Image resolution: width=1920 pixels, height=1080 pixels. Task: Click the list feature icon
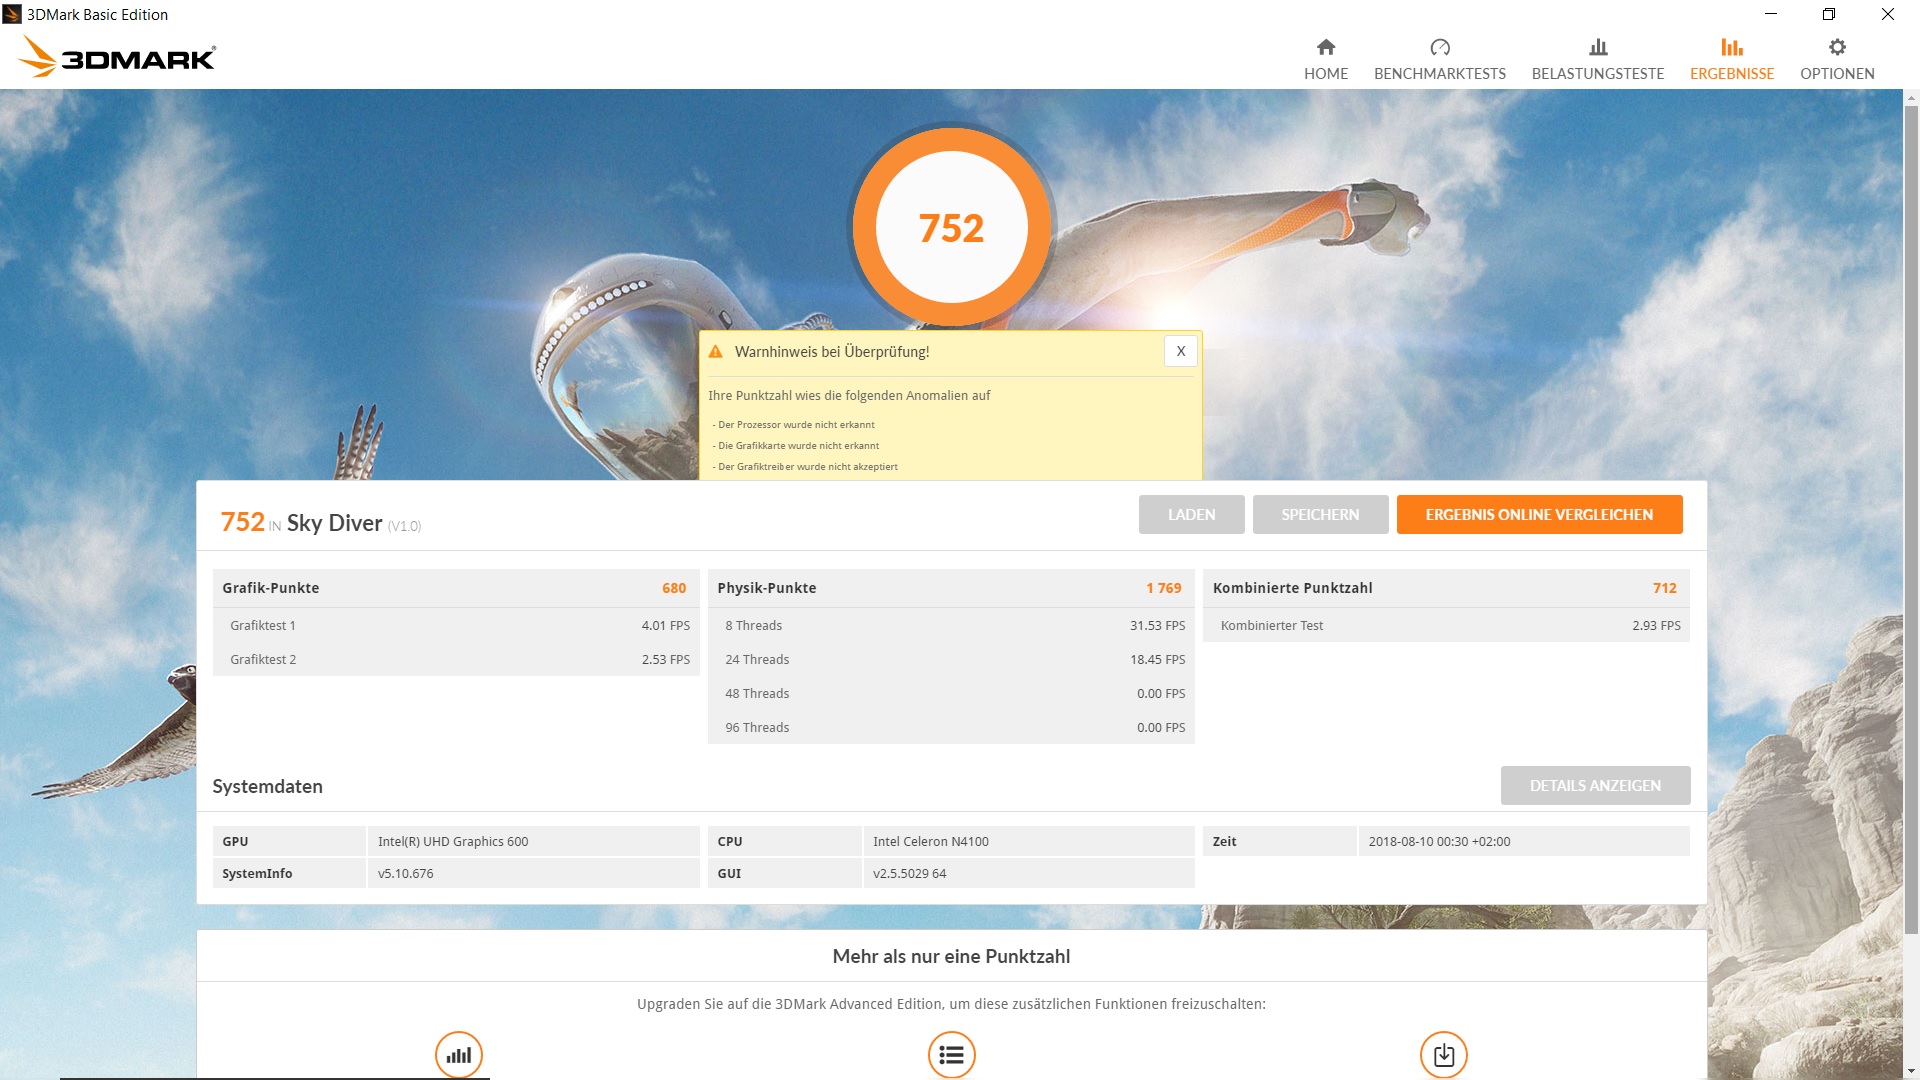click(951, 1054)
